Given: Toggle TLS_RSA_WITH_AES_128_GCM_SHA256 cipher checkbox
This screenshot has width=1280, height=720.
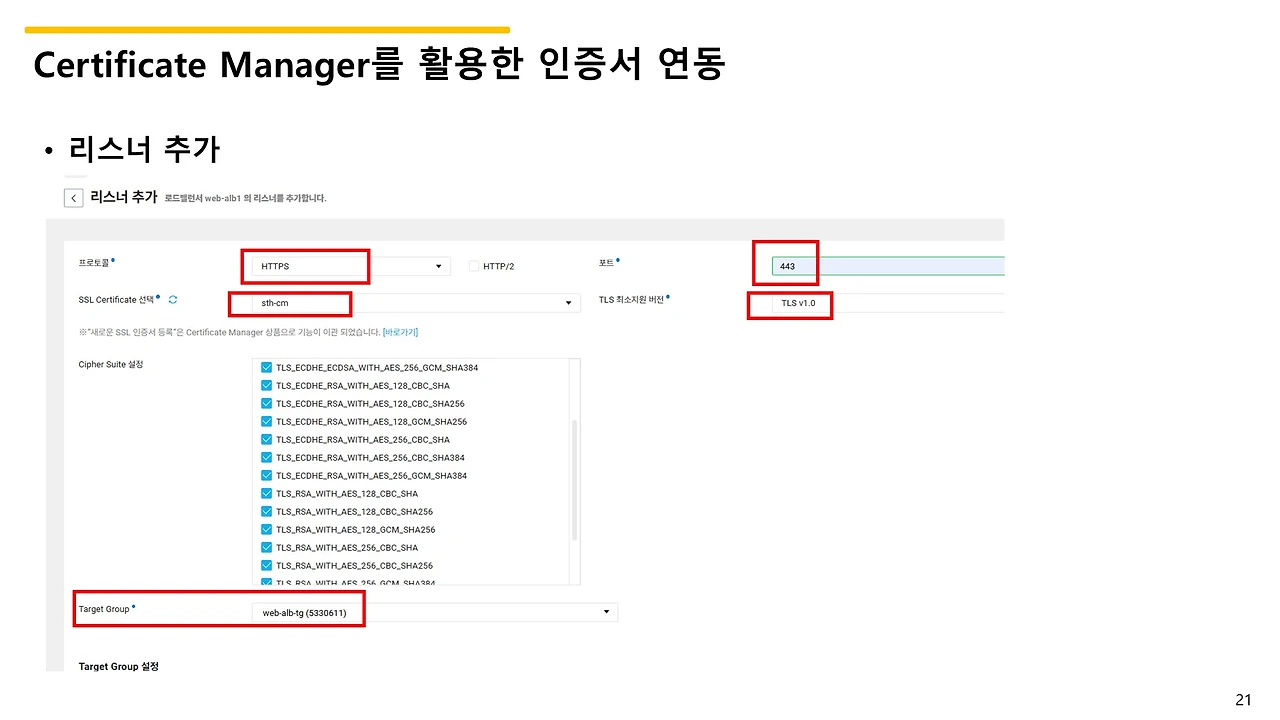Looking at the screenshot, I should click(266, 530).
